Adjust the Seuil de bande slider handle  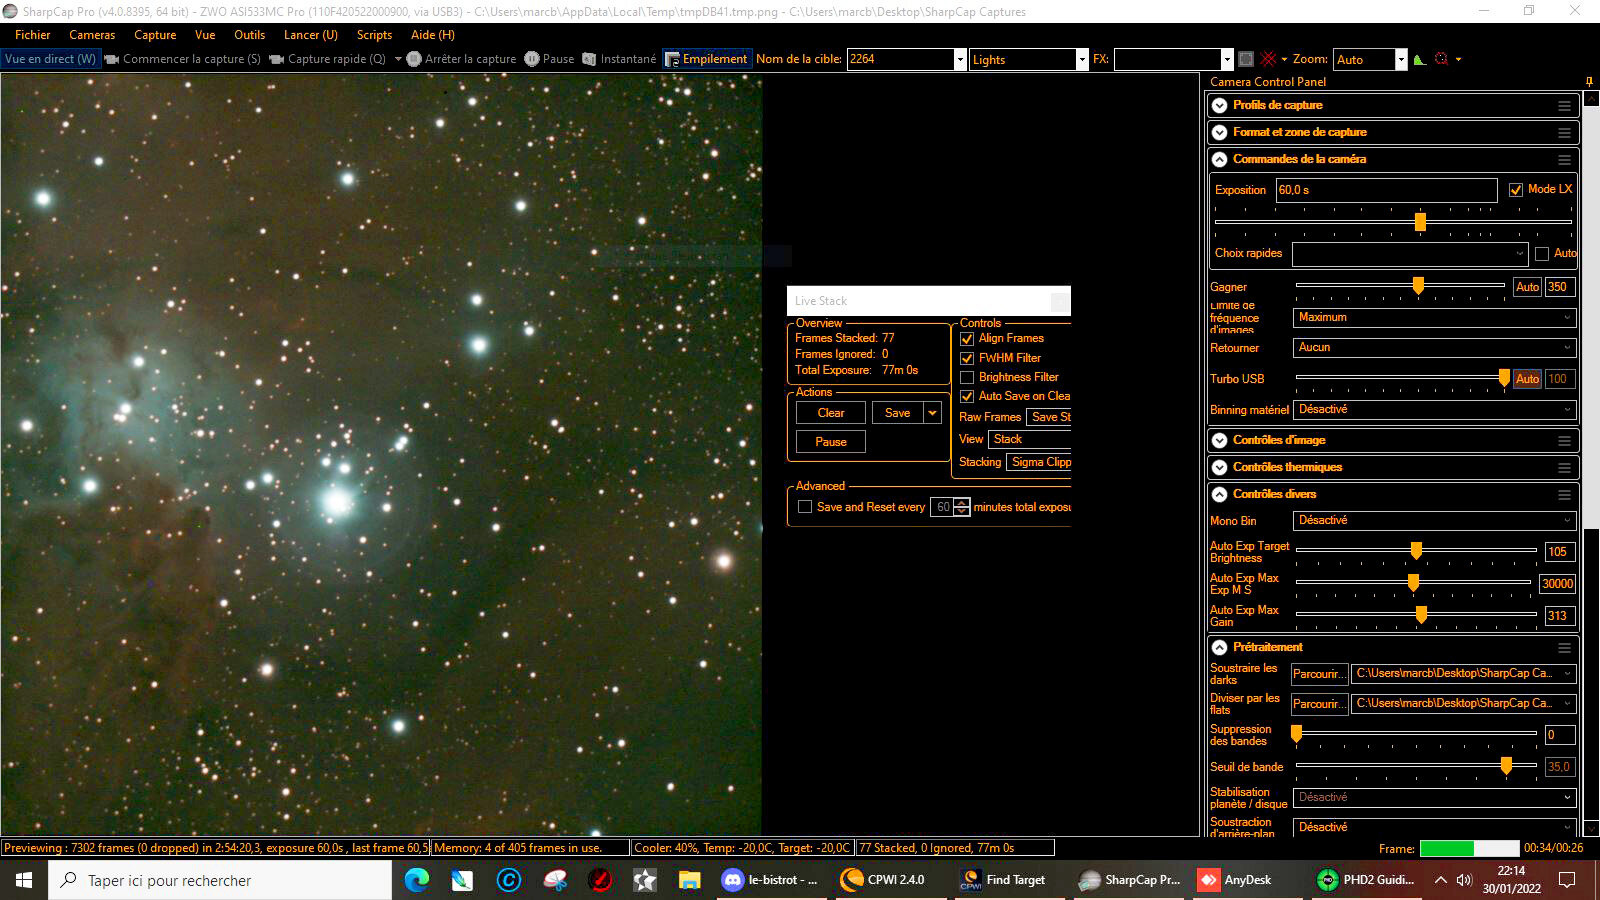[x=1506, y=766]
